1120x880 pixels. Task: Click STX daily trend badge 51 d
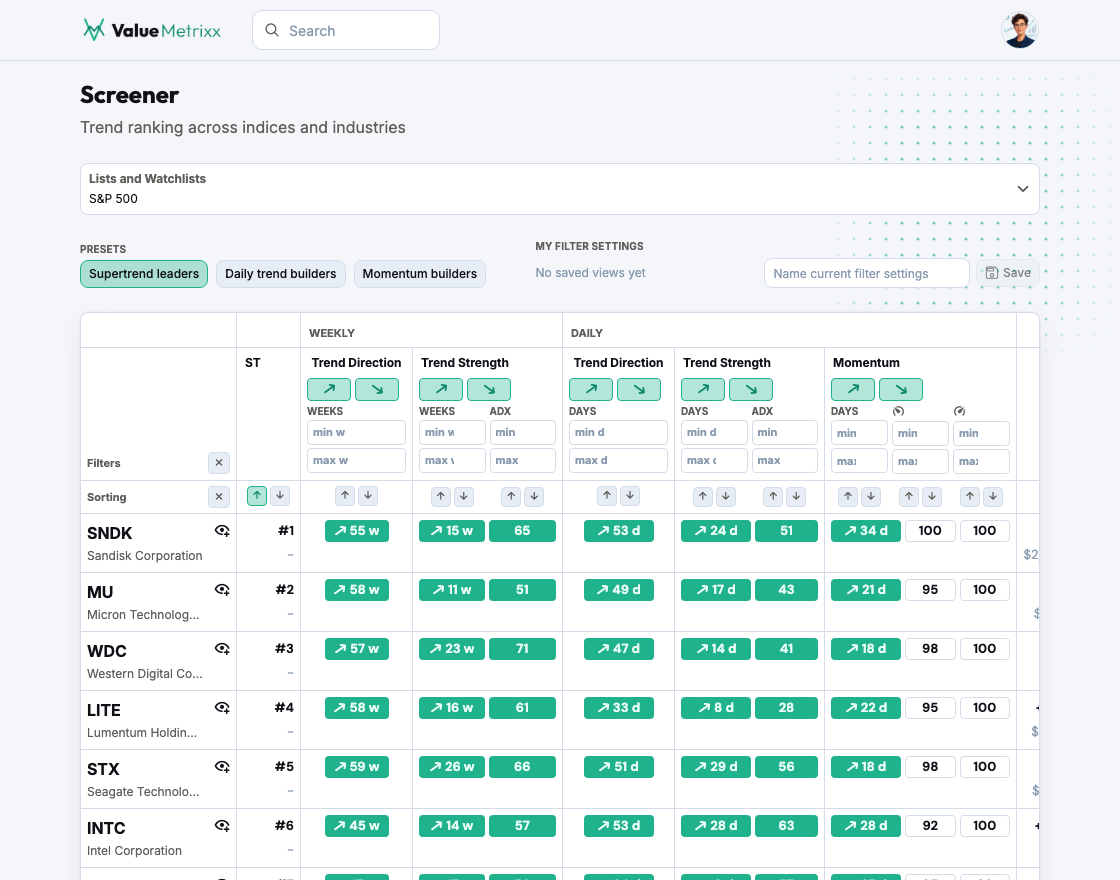coord(619,766)
